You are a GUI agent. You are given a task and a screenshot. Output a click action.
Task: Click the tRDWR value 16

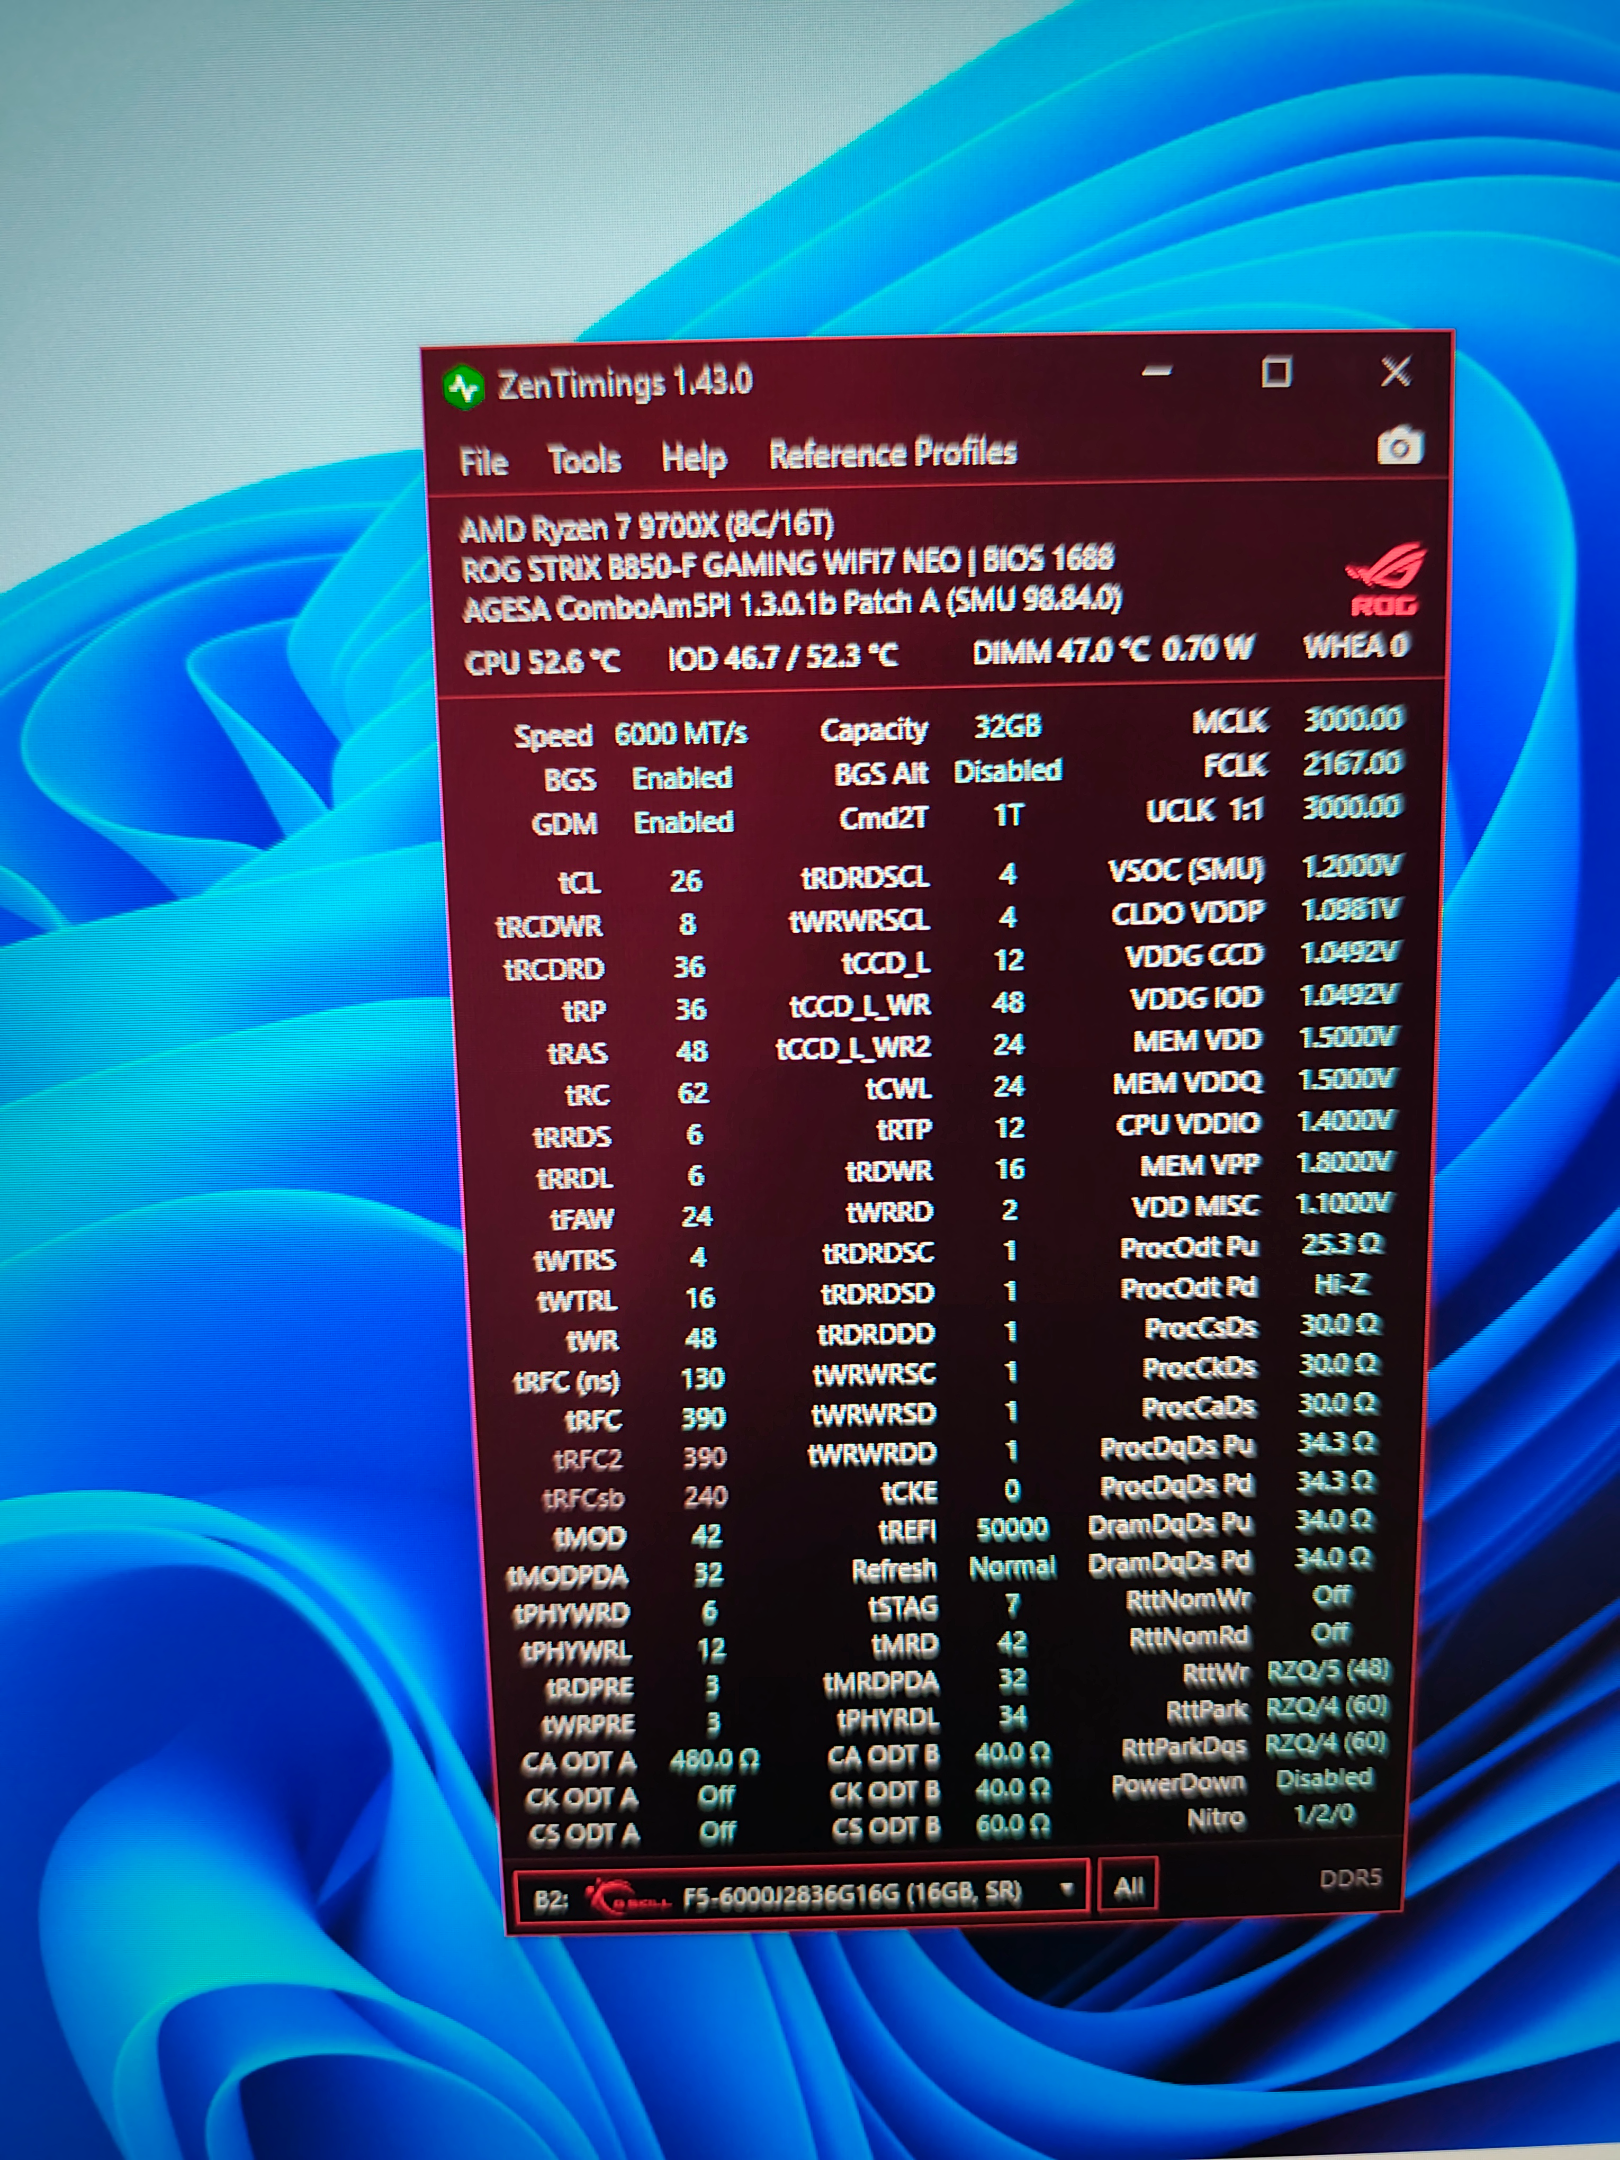[1010, 1169]
